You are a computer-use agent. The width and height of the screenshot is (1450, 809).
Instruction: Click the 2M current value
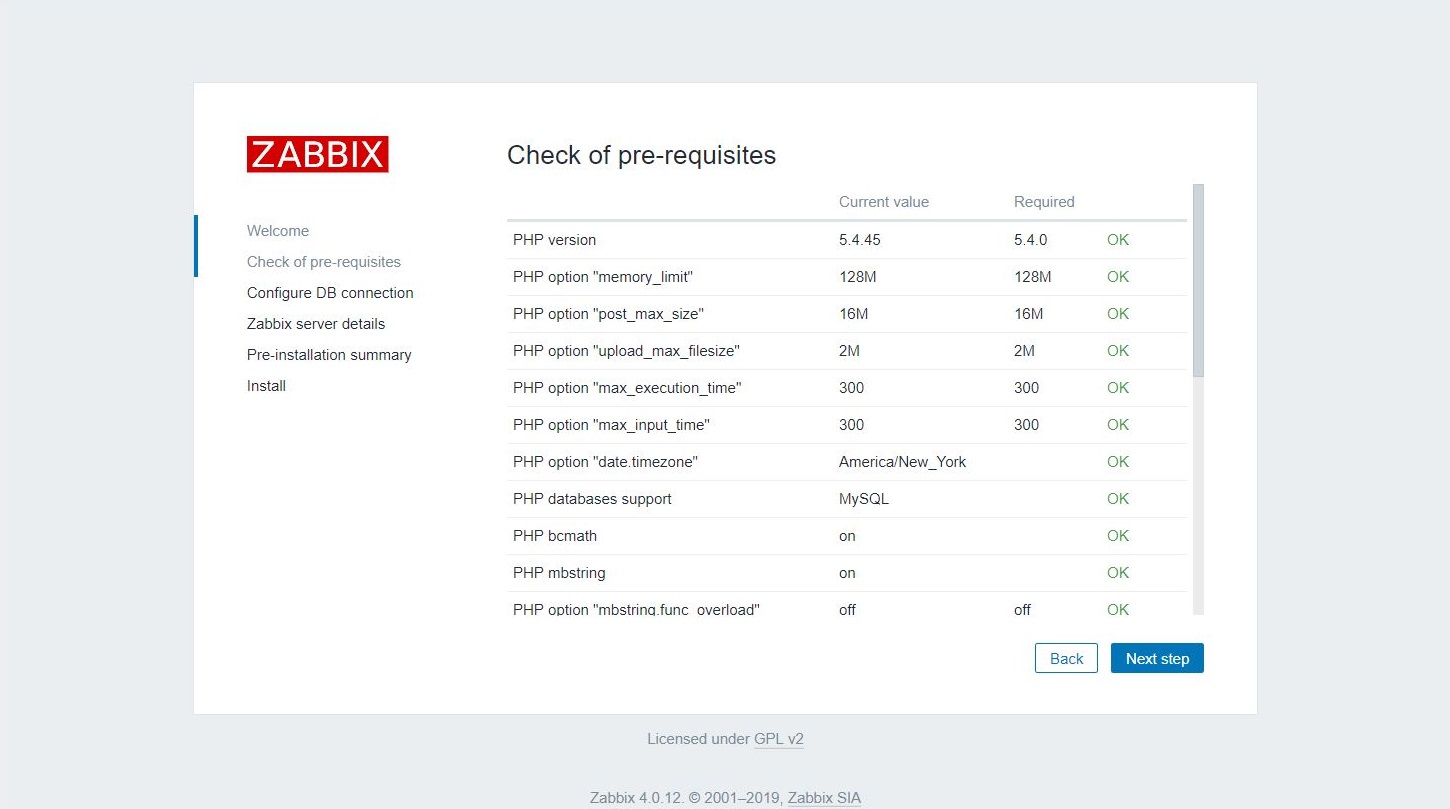click(849, 351)
